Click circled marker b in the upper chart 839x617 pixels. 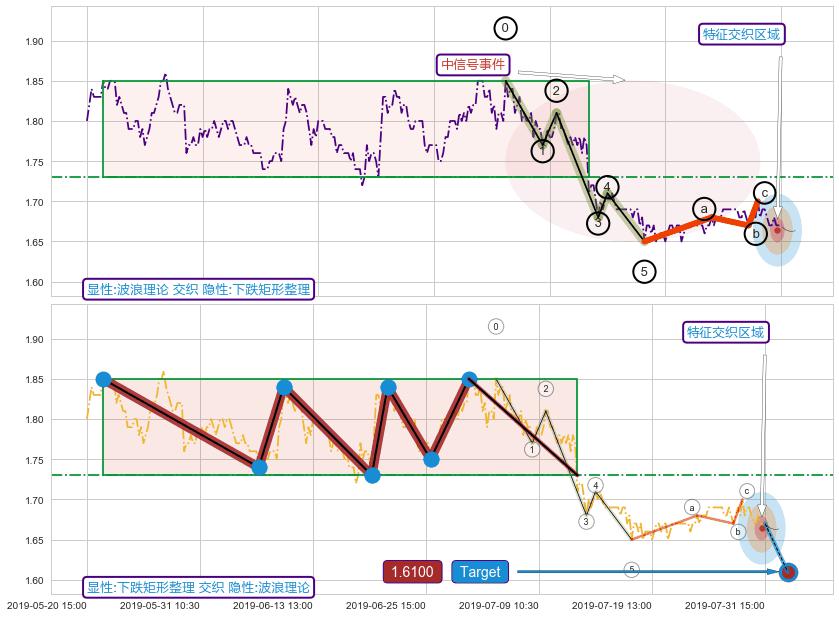(x=756, y=234)
